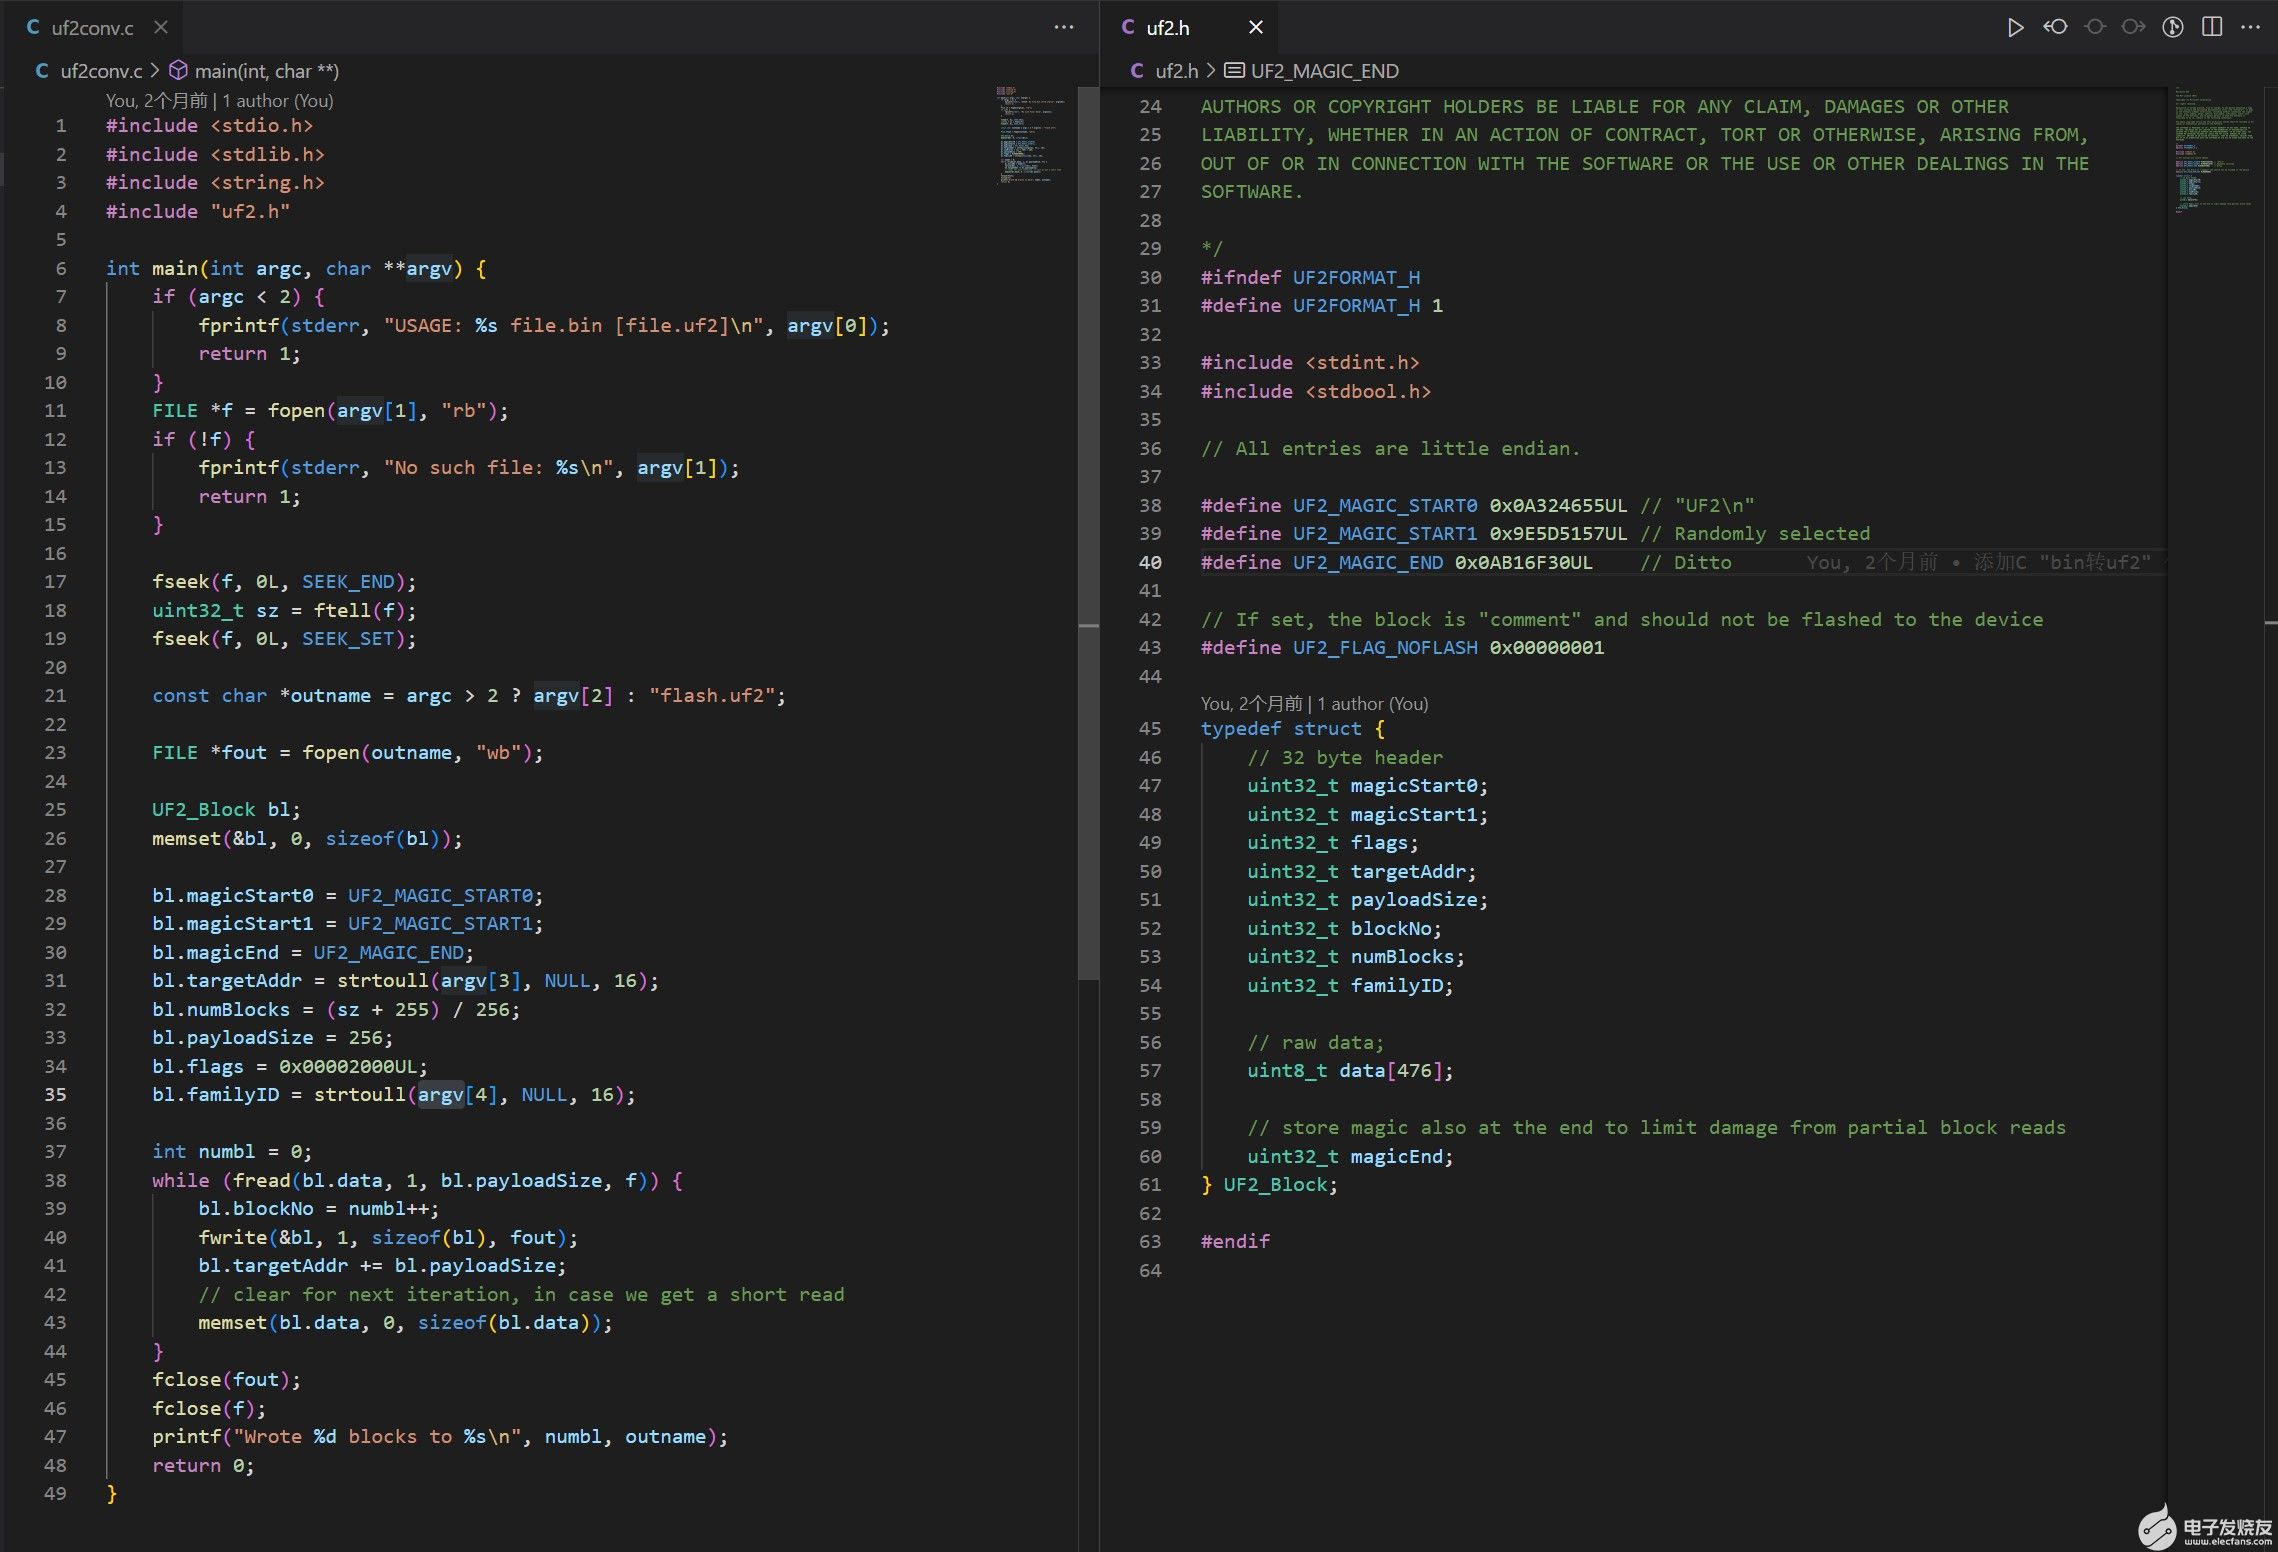Click #ifndef UF2FORMAT_H on line 30

pos(1310,277)
